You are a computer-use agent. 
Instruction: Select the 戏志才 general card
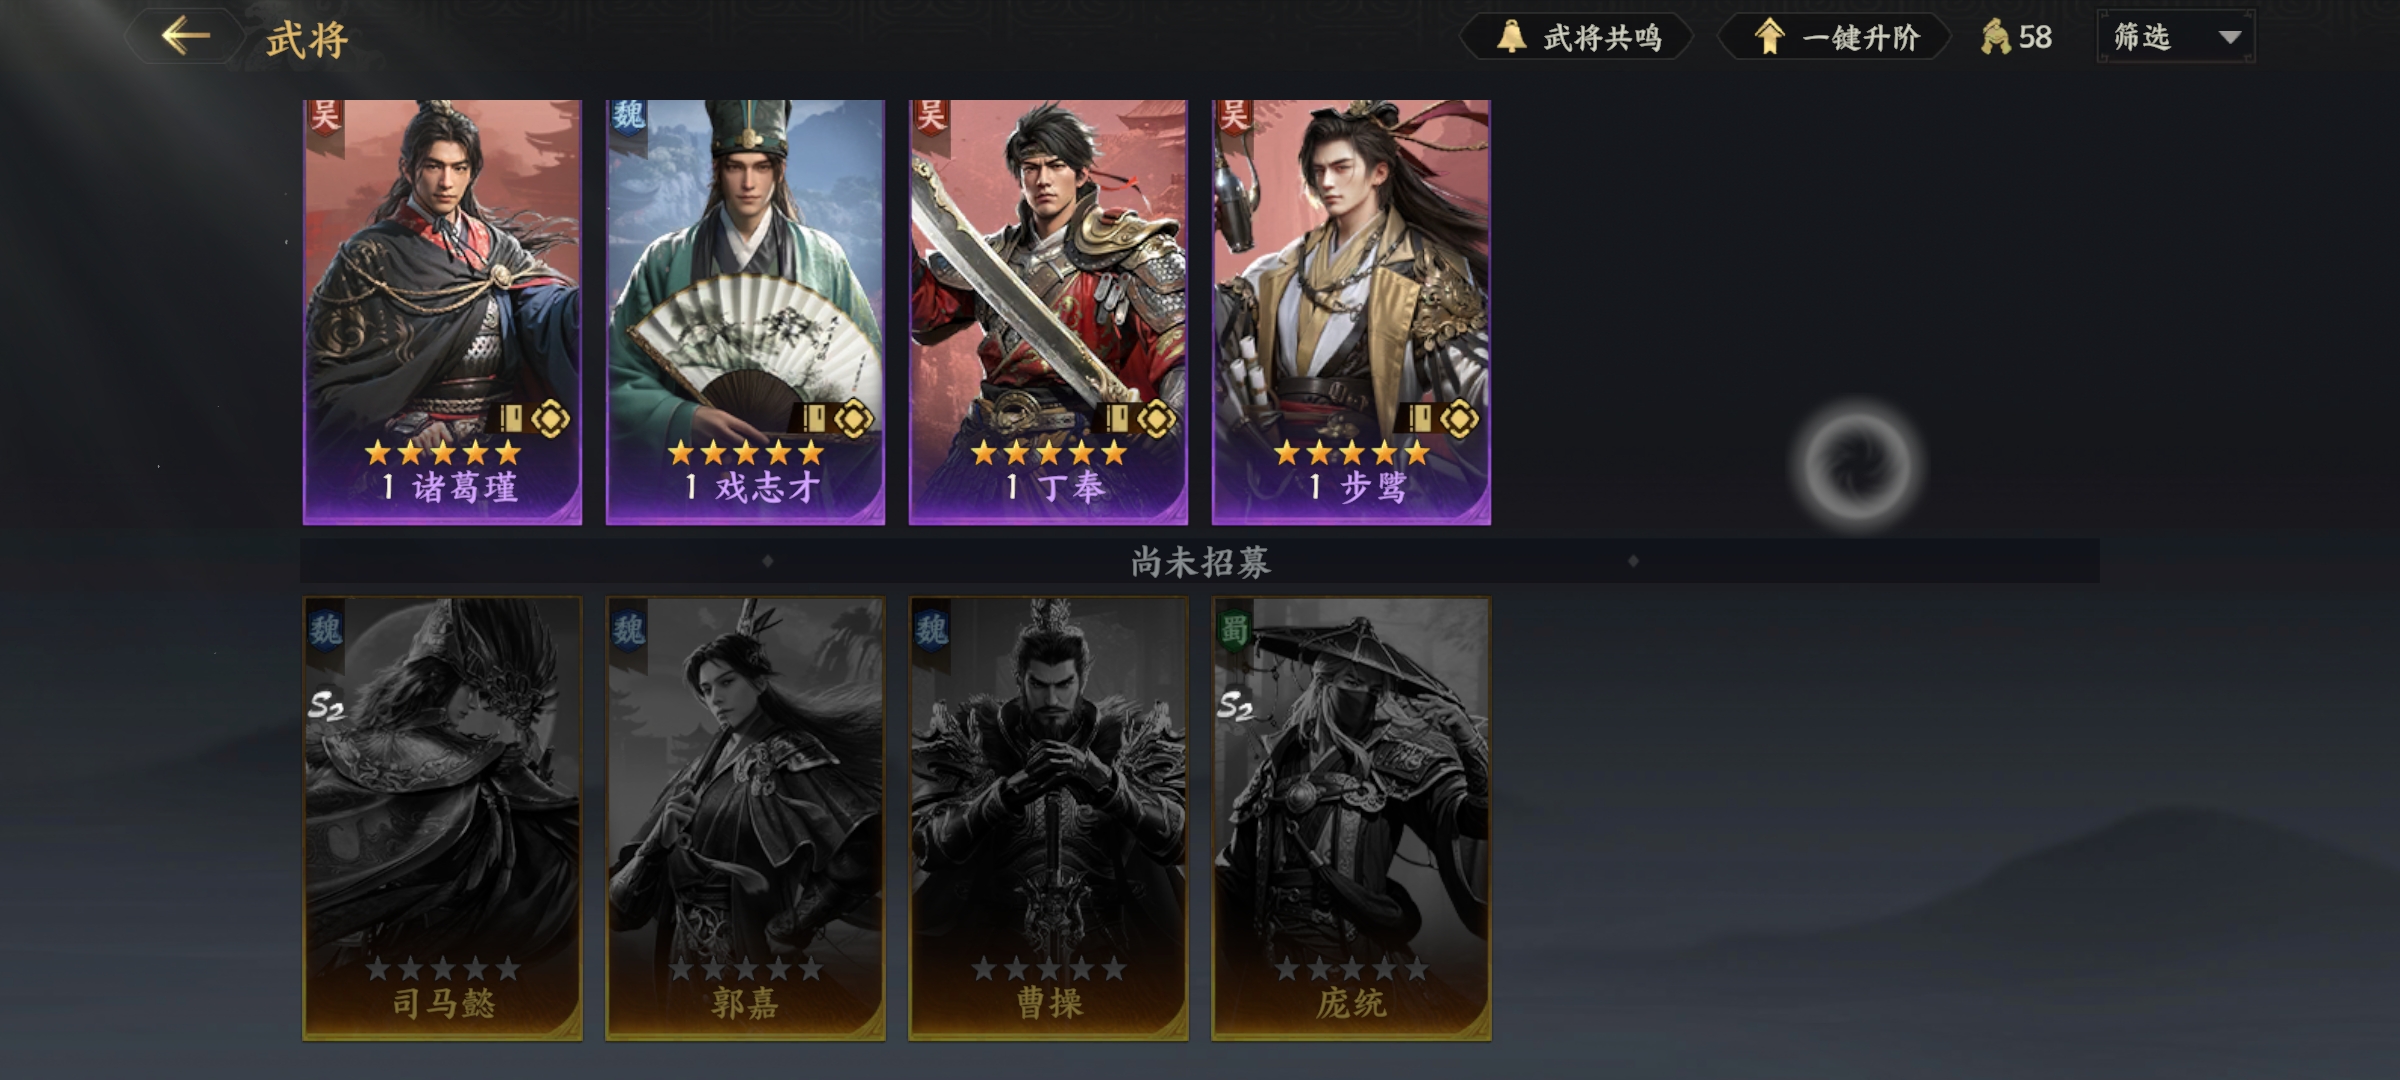coord(745,312)
